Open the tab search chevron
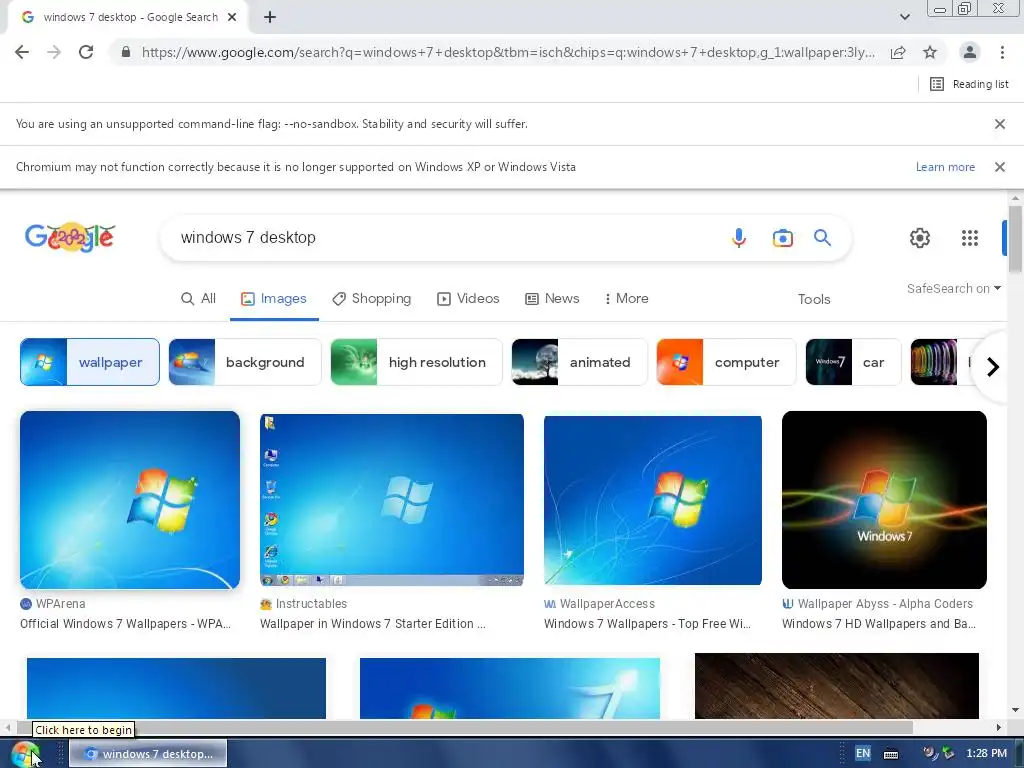 (904, 17)
